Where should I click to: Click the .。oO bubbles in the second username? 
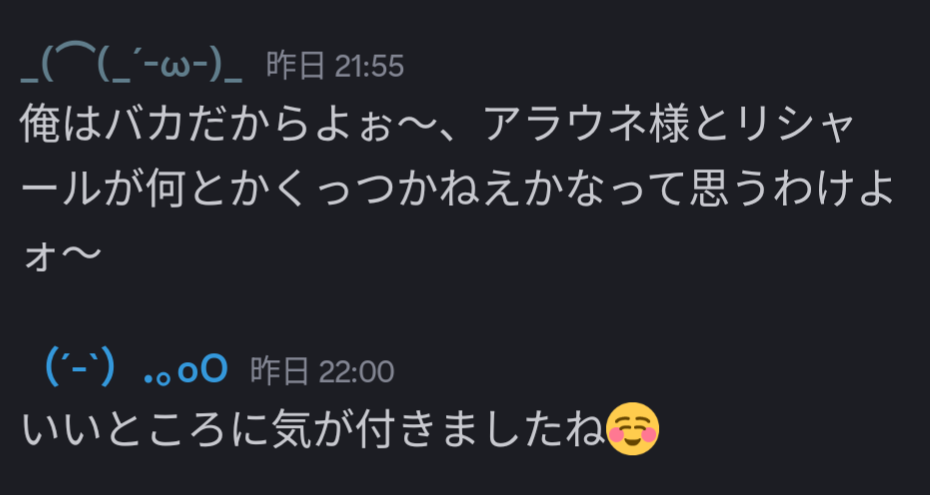point(186,371)
